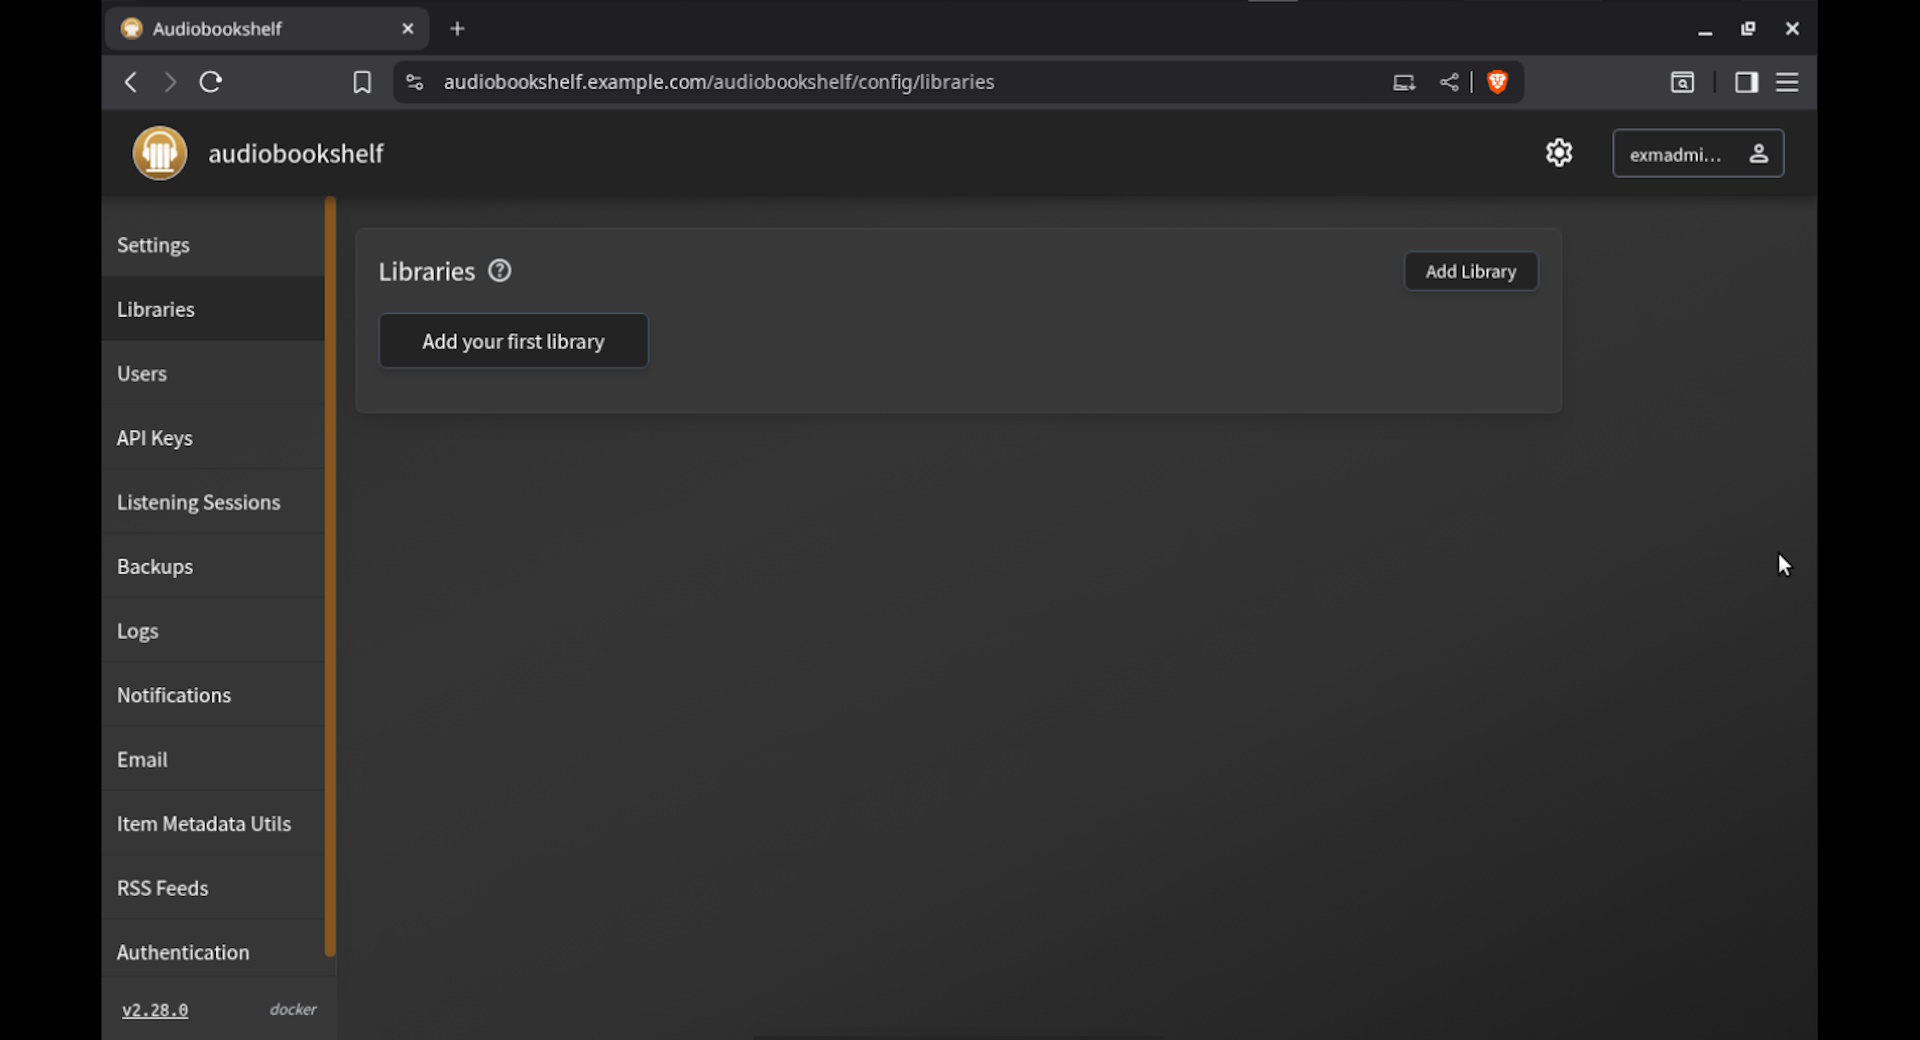Viewport: 1920px width, 1040px height.
Task: Click the v2.28.0 version link
Action: [155, 1010]
